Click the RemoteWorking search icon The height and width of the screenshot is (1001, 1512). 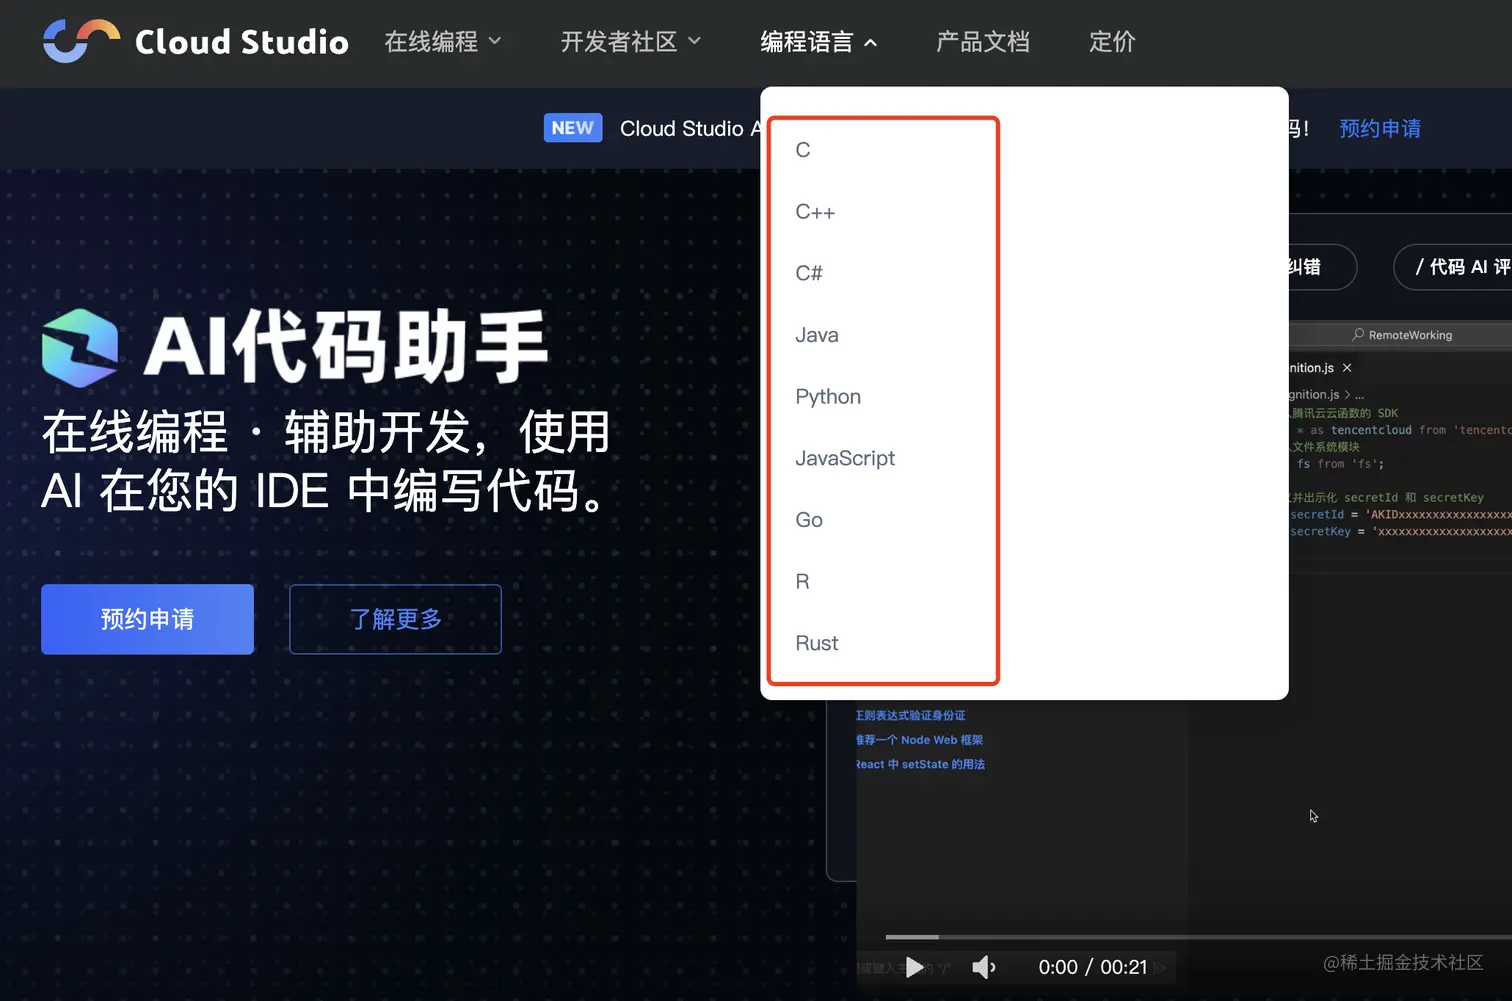click(x=1358, y=334)
